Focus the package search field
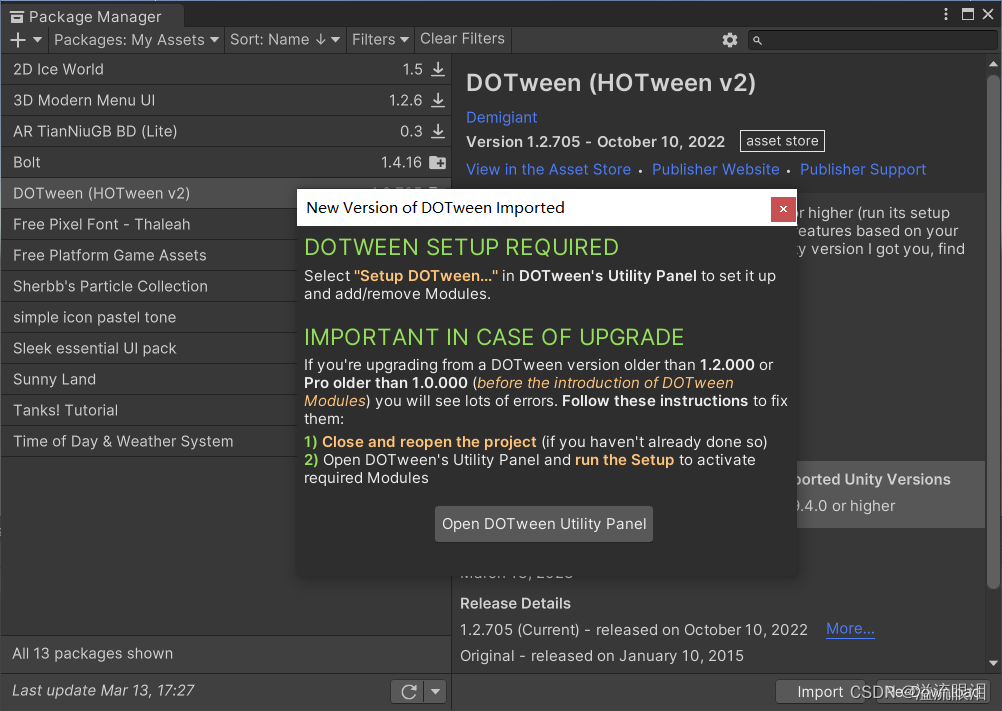Viewport: 1002px width, 711px height. [x=872, y=40]
